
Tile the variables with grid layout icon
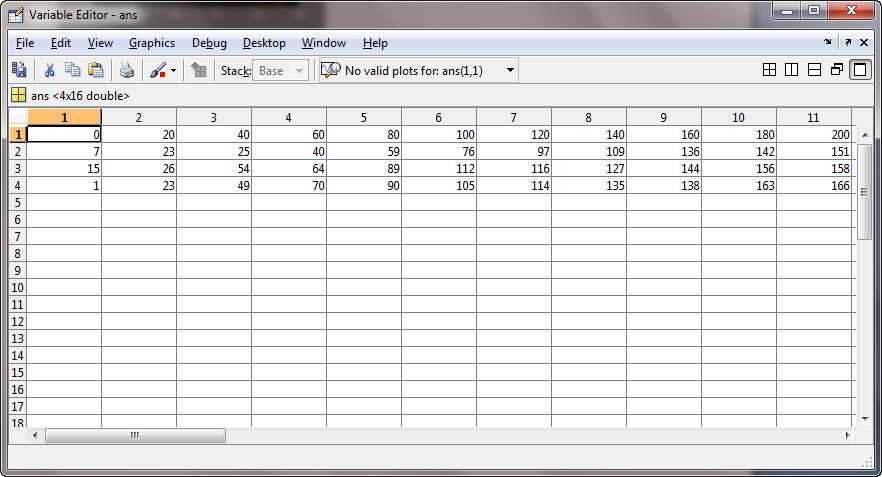click(x=769, y=70)
